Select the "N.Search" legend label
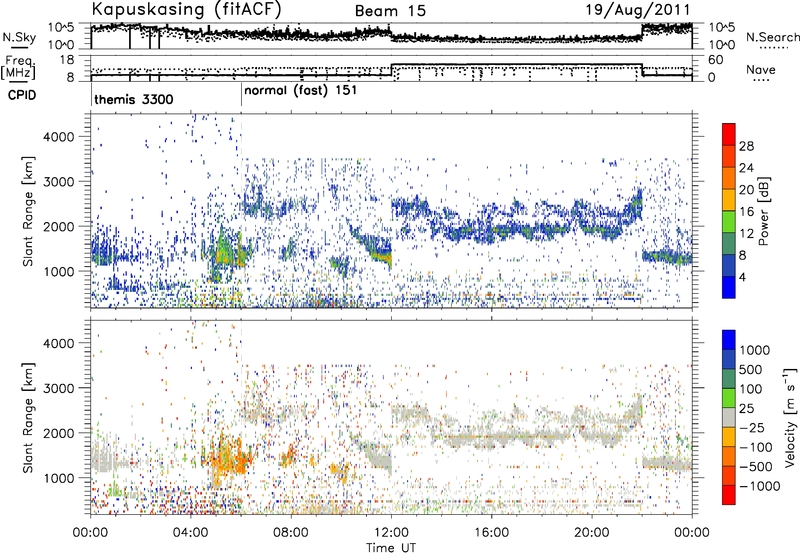Viewport: 800px width, 554px height. 772,37
